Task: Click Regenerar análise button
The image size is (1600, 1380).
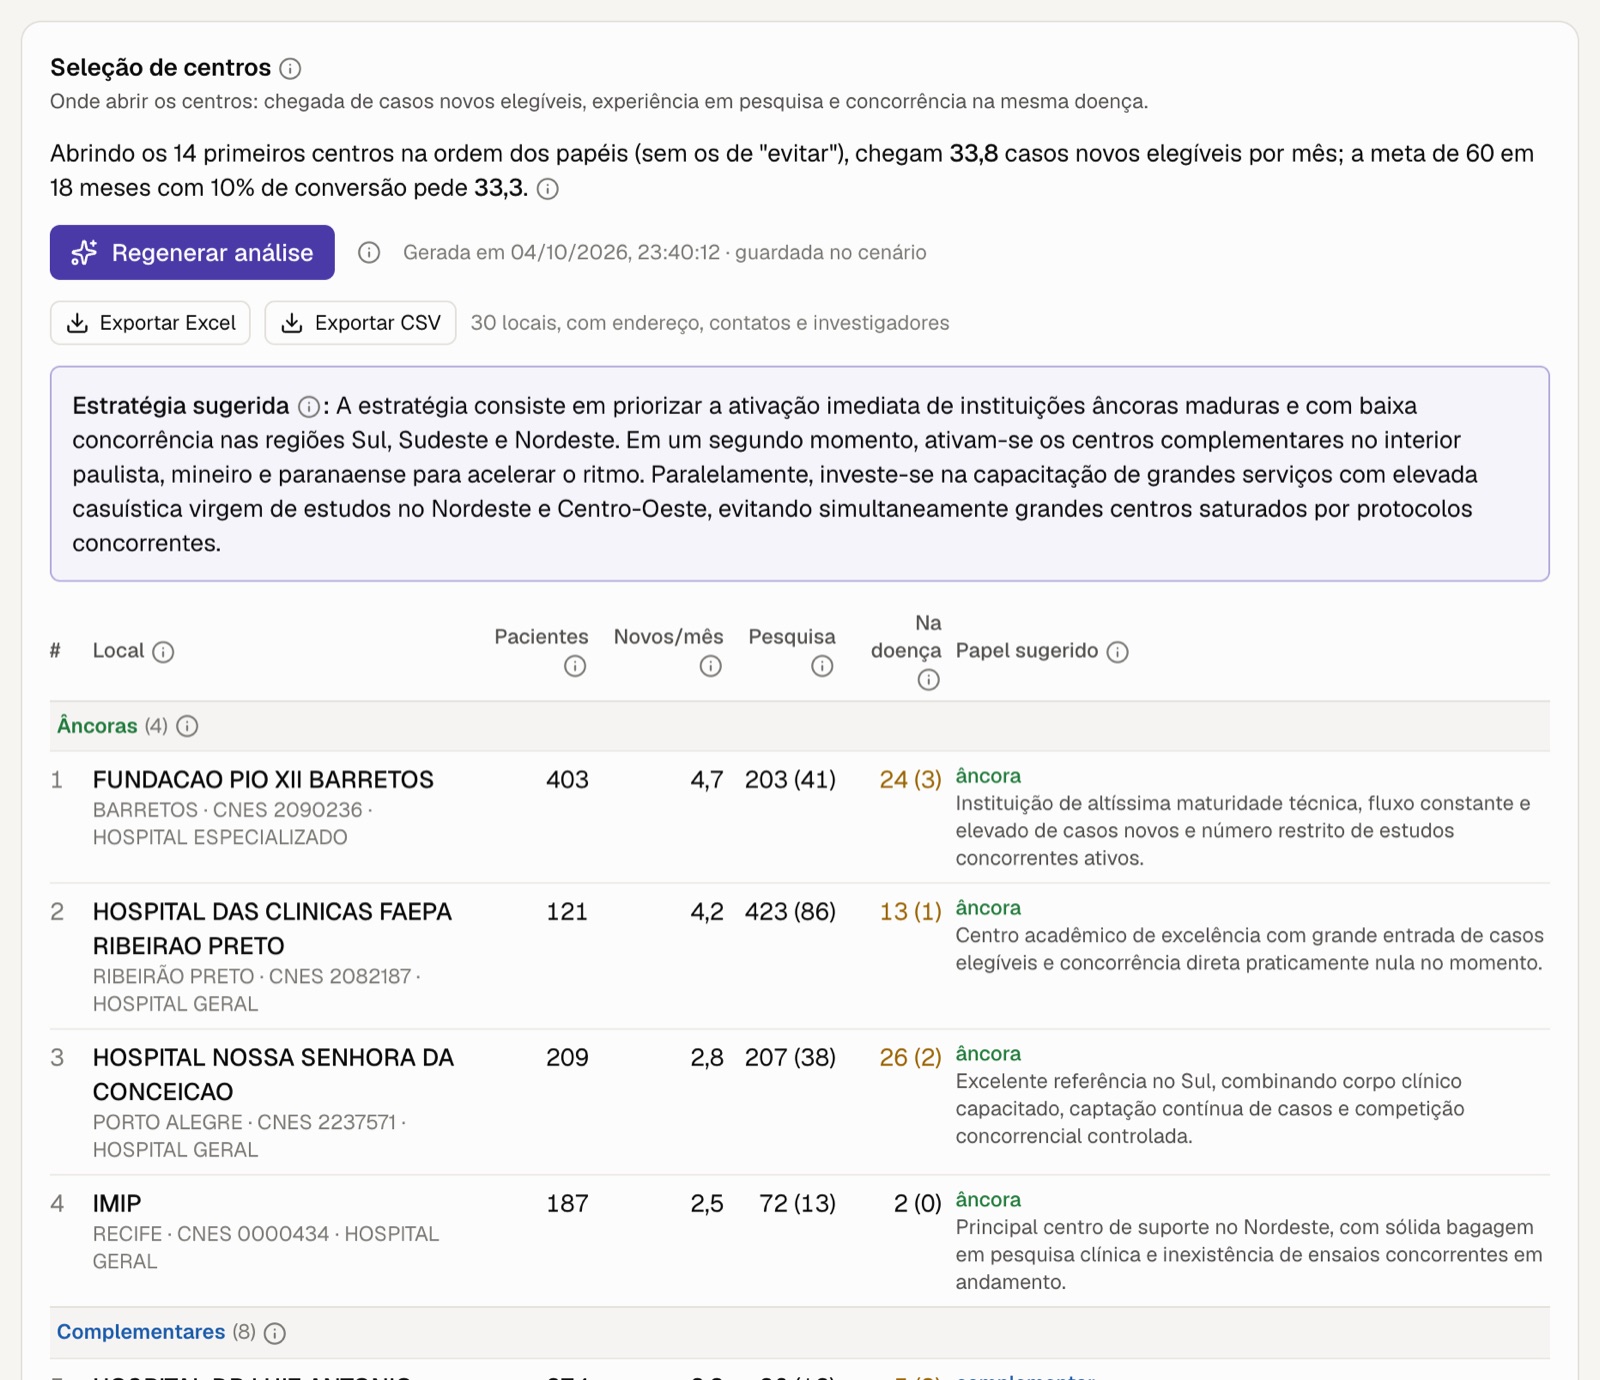Action: tap(192, 253)
